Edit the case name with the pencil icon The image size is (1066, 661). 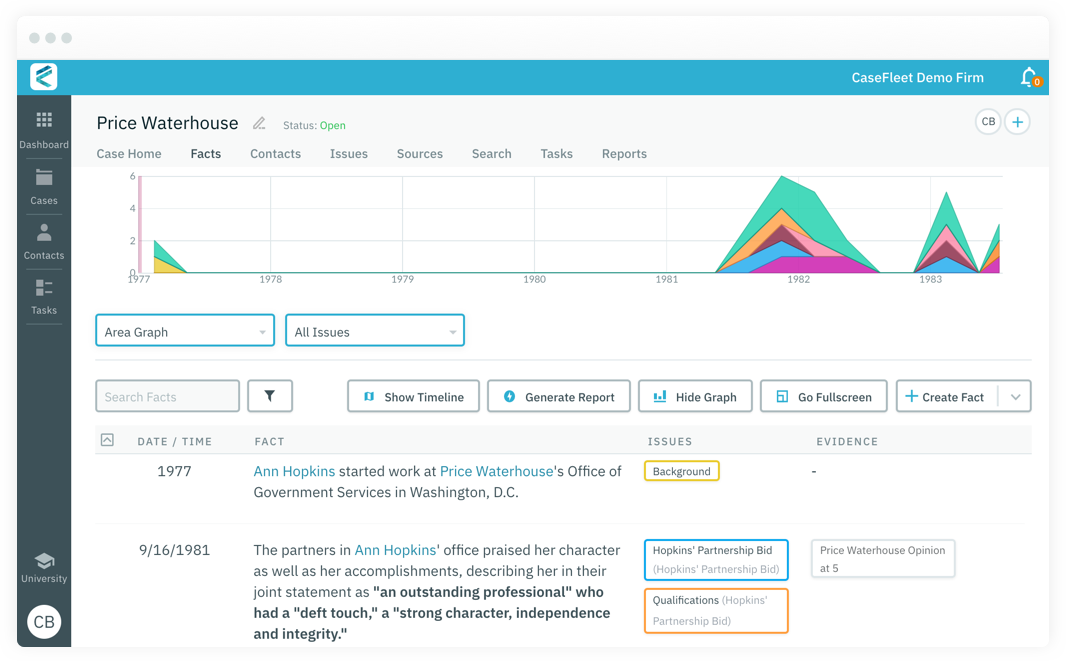pyautogui.click(x=258, y=122)
